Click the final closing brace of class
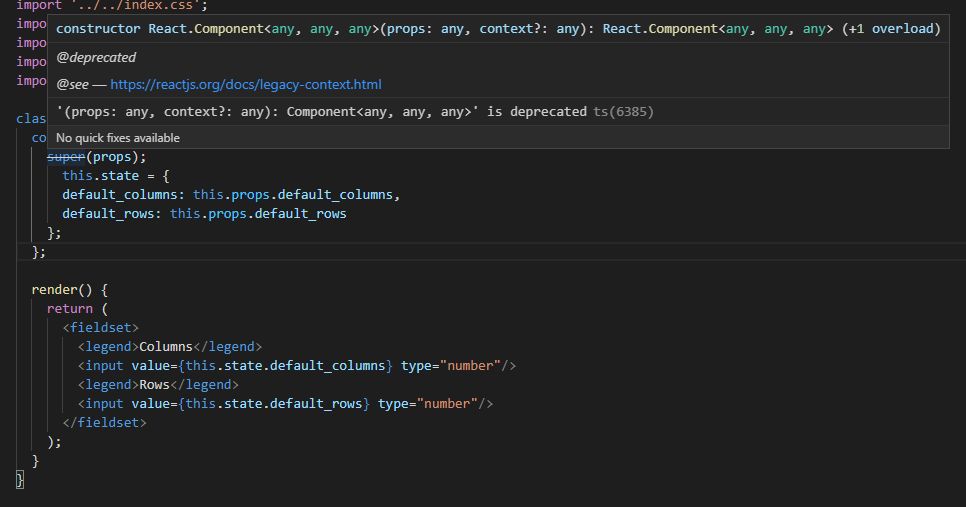 pos(20,479)
